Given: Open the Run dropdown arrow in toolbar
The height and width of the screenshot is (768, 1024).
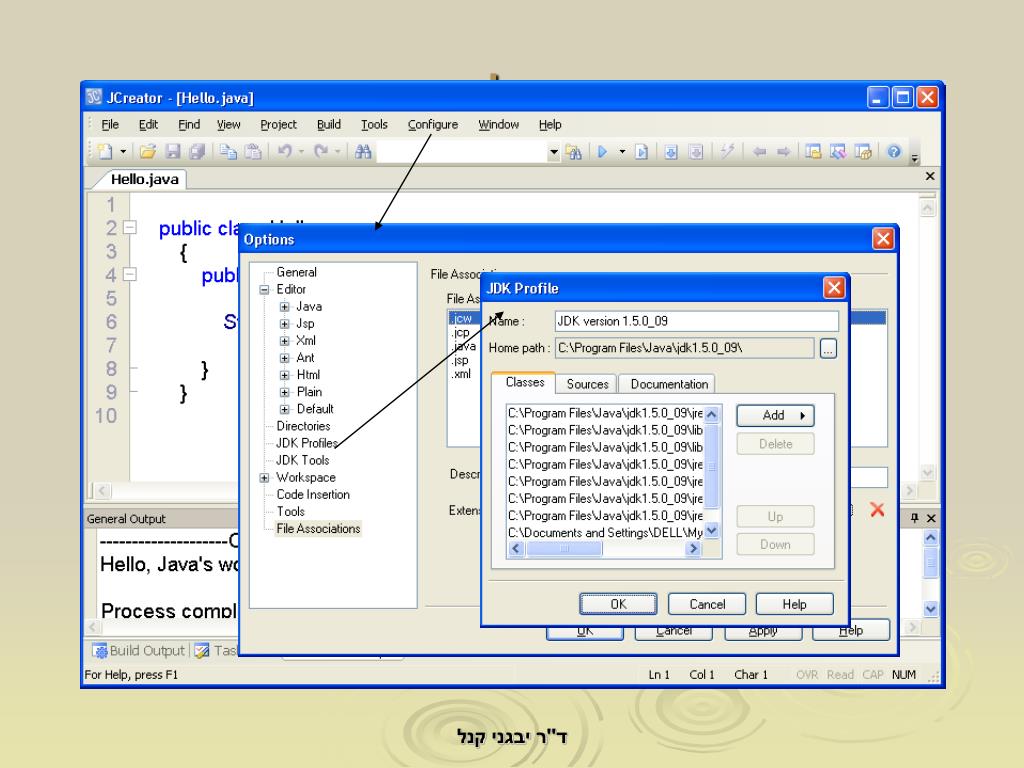Looking at the screenshot, I should tap(622, 152).
